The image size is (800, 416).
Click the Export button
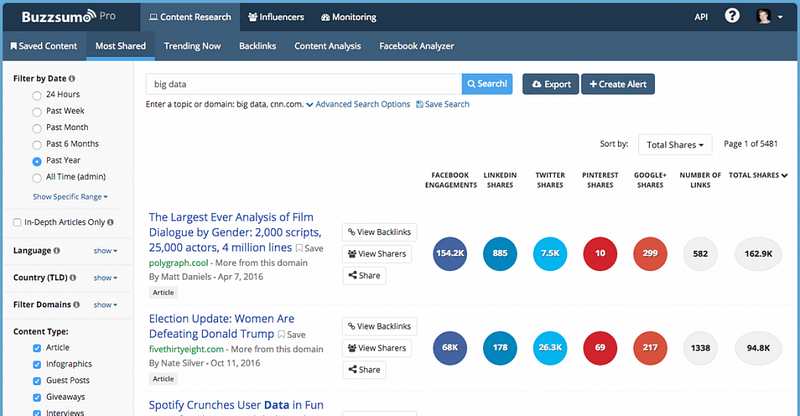tap(551, 84)
